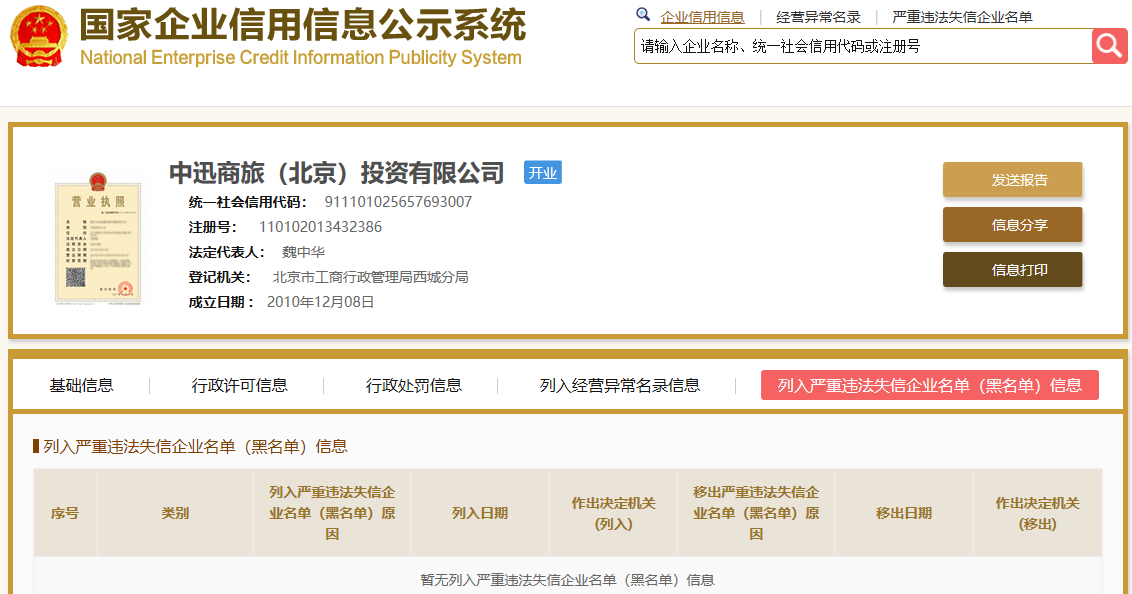Click the national emblem logo
This screenshot has height=594, width=1132.
39,36
